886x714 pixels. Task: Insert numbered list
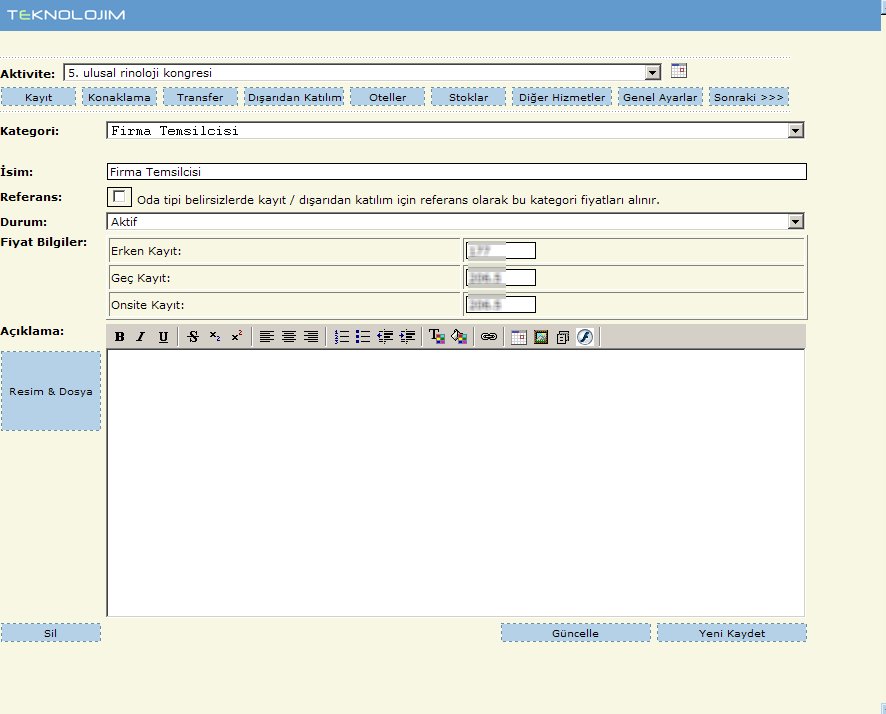click(x=341, y=337)
